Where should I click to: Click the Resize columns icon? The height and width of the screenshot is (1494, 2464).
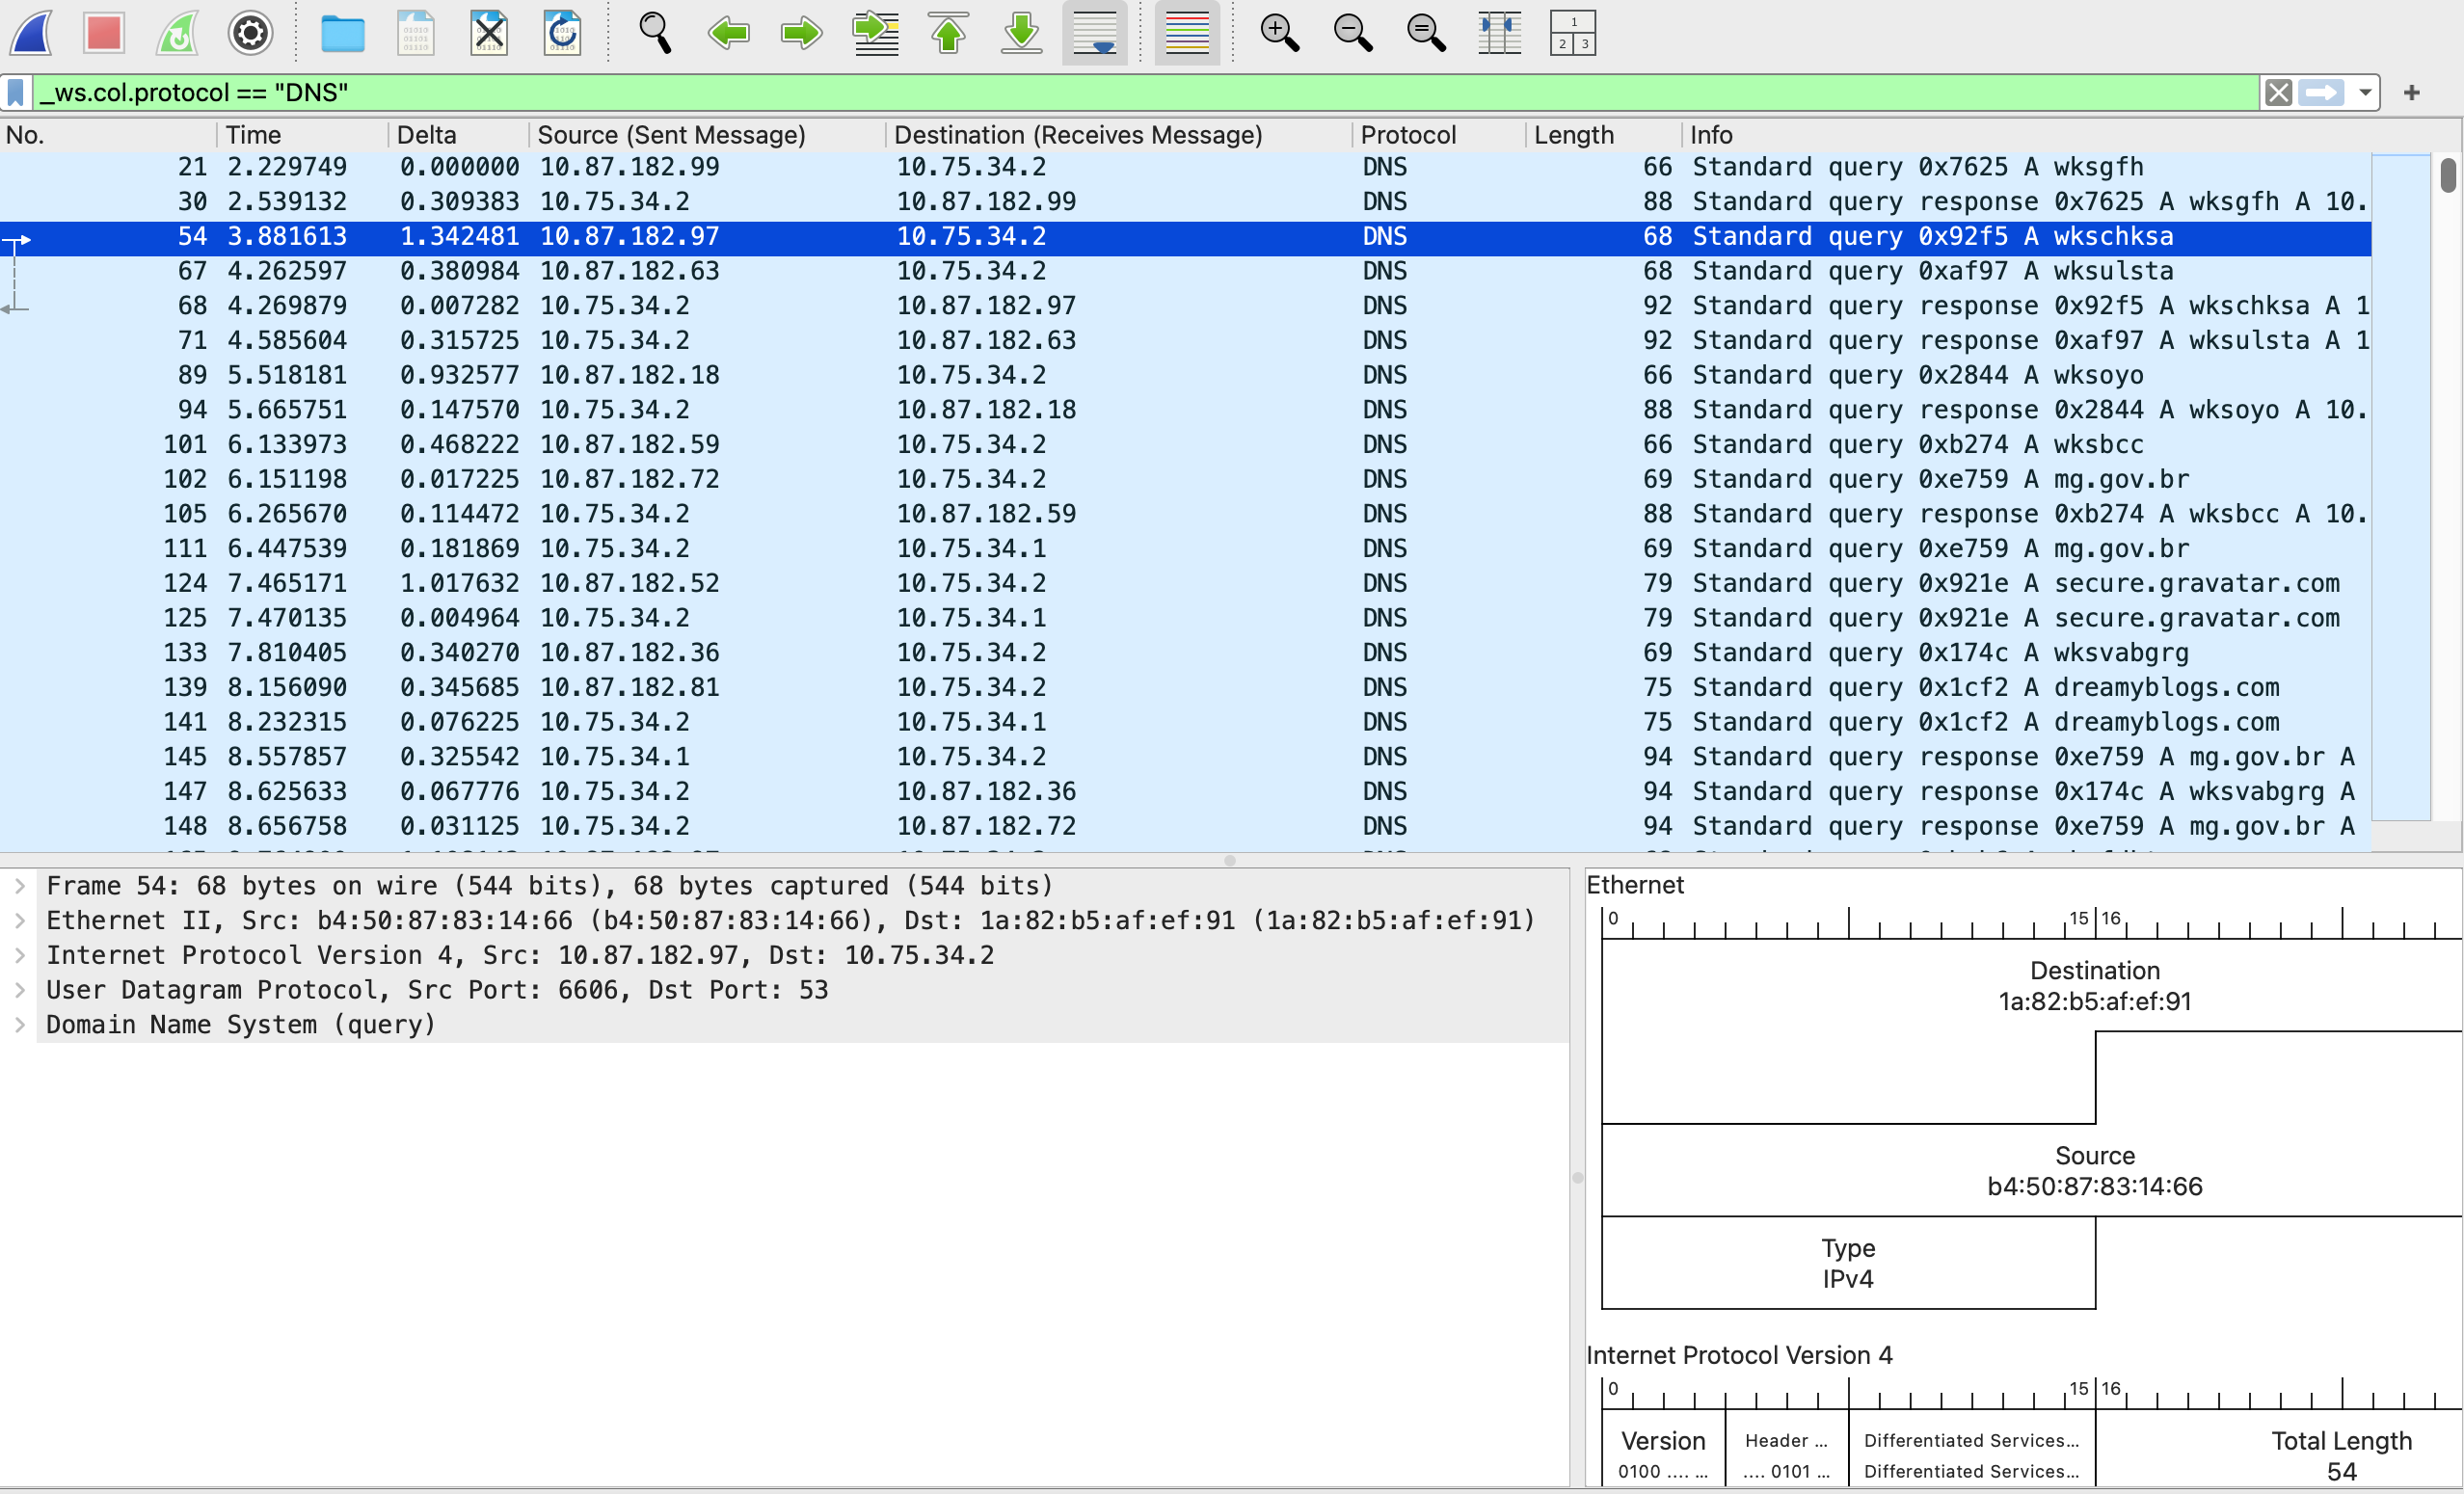point(1499,33)
